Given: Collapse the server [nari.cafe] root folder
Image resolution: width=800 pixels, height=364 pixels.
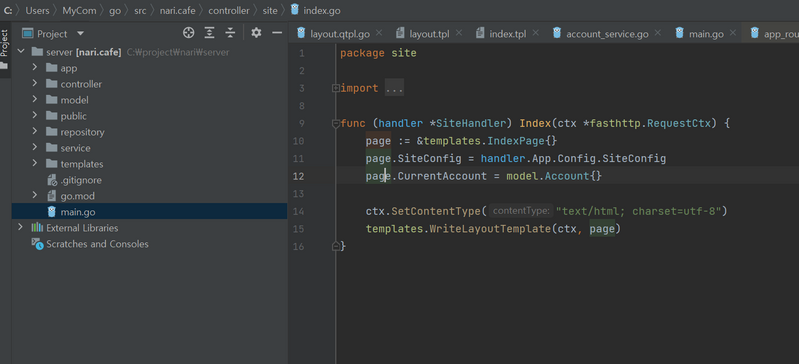Looking at the screenshot, I should (21, 52).
